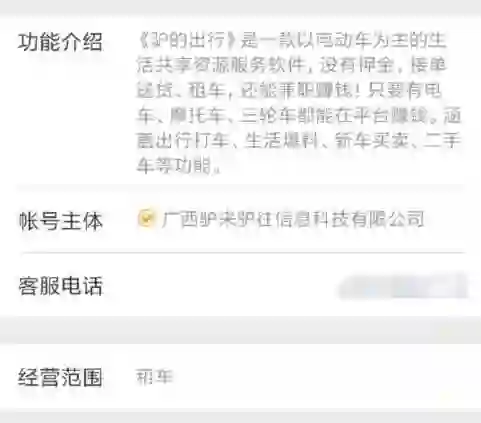Click description line mentioning 没有押金
Image resolution: width=481 pixels, height=423 pixels.
click(291, 65)
